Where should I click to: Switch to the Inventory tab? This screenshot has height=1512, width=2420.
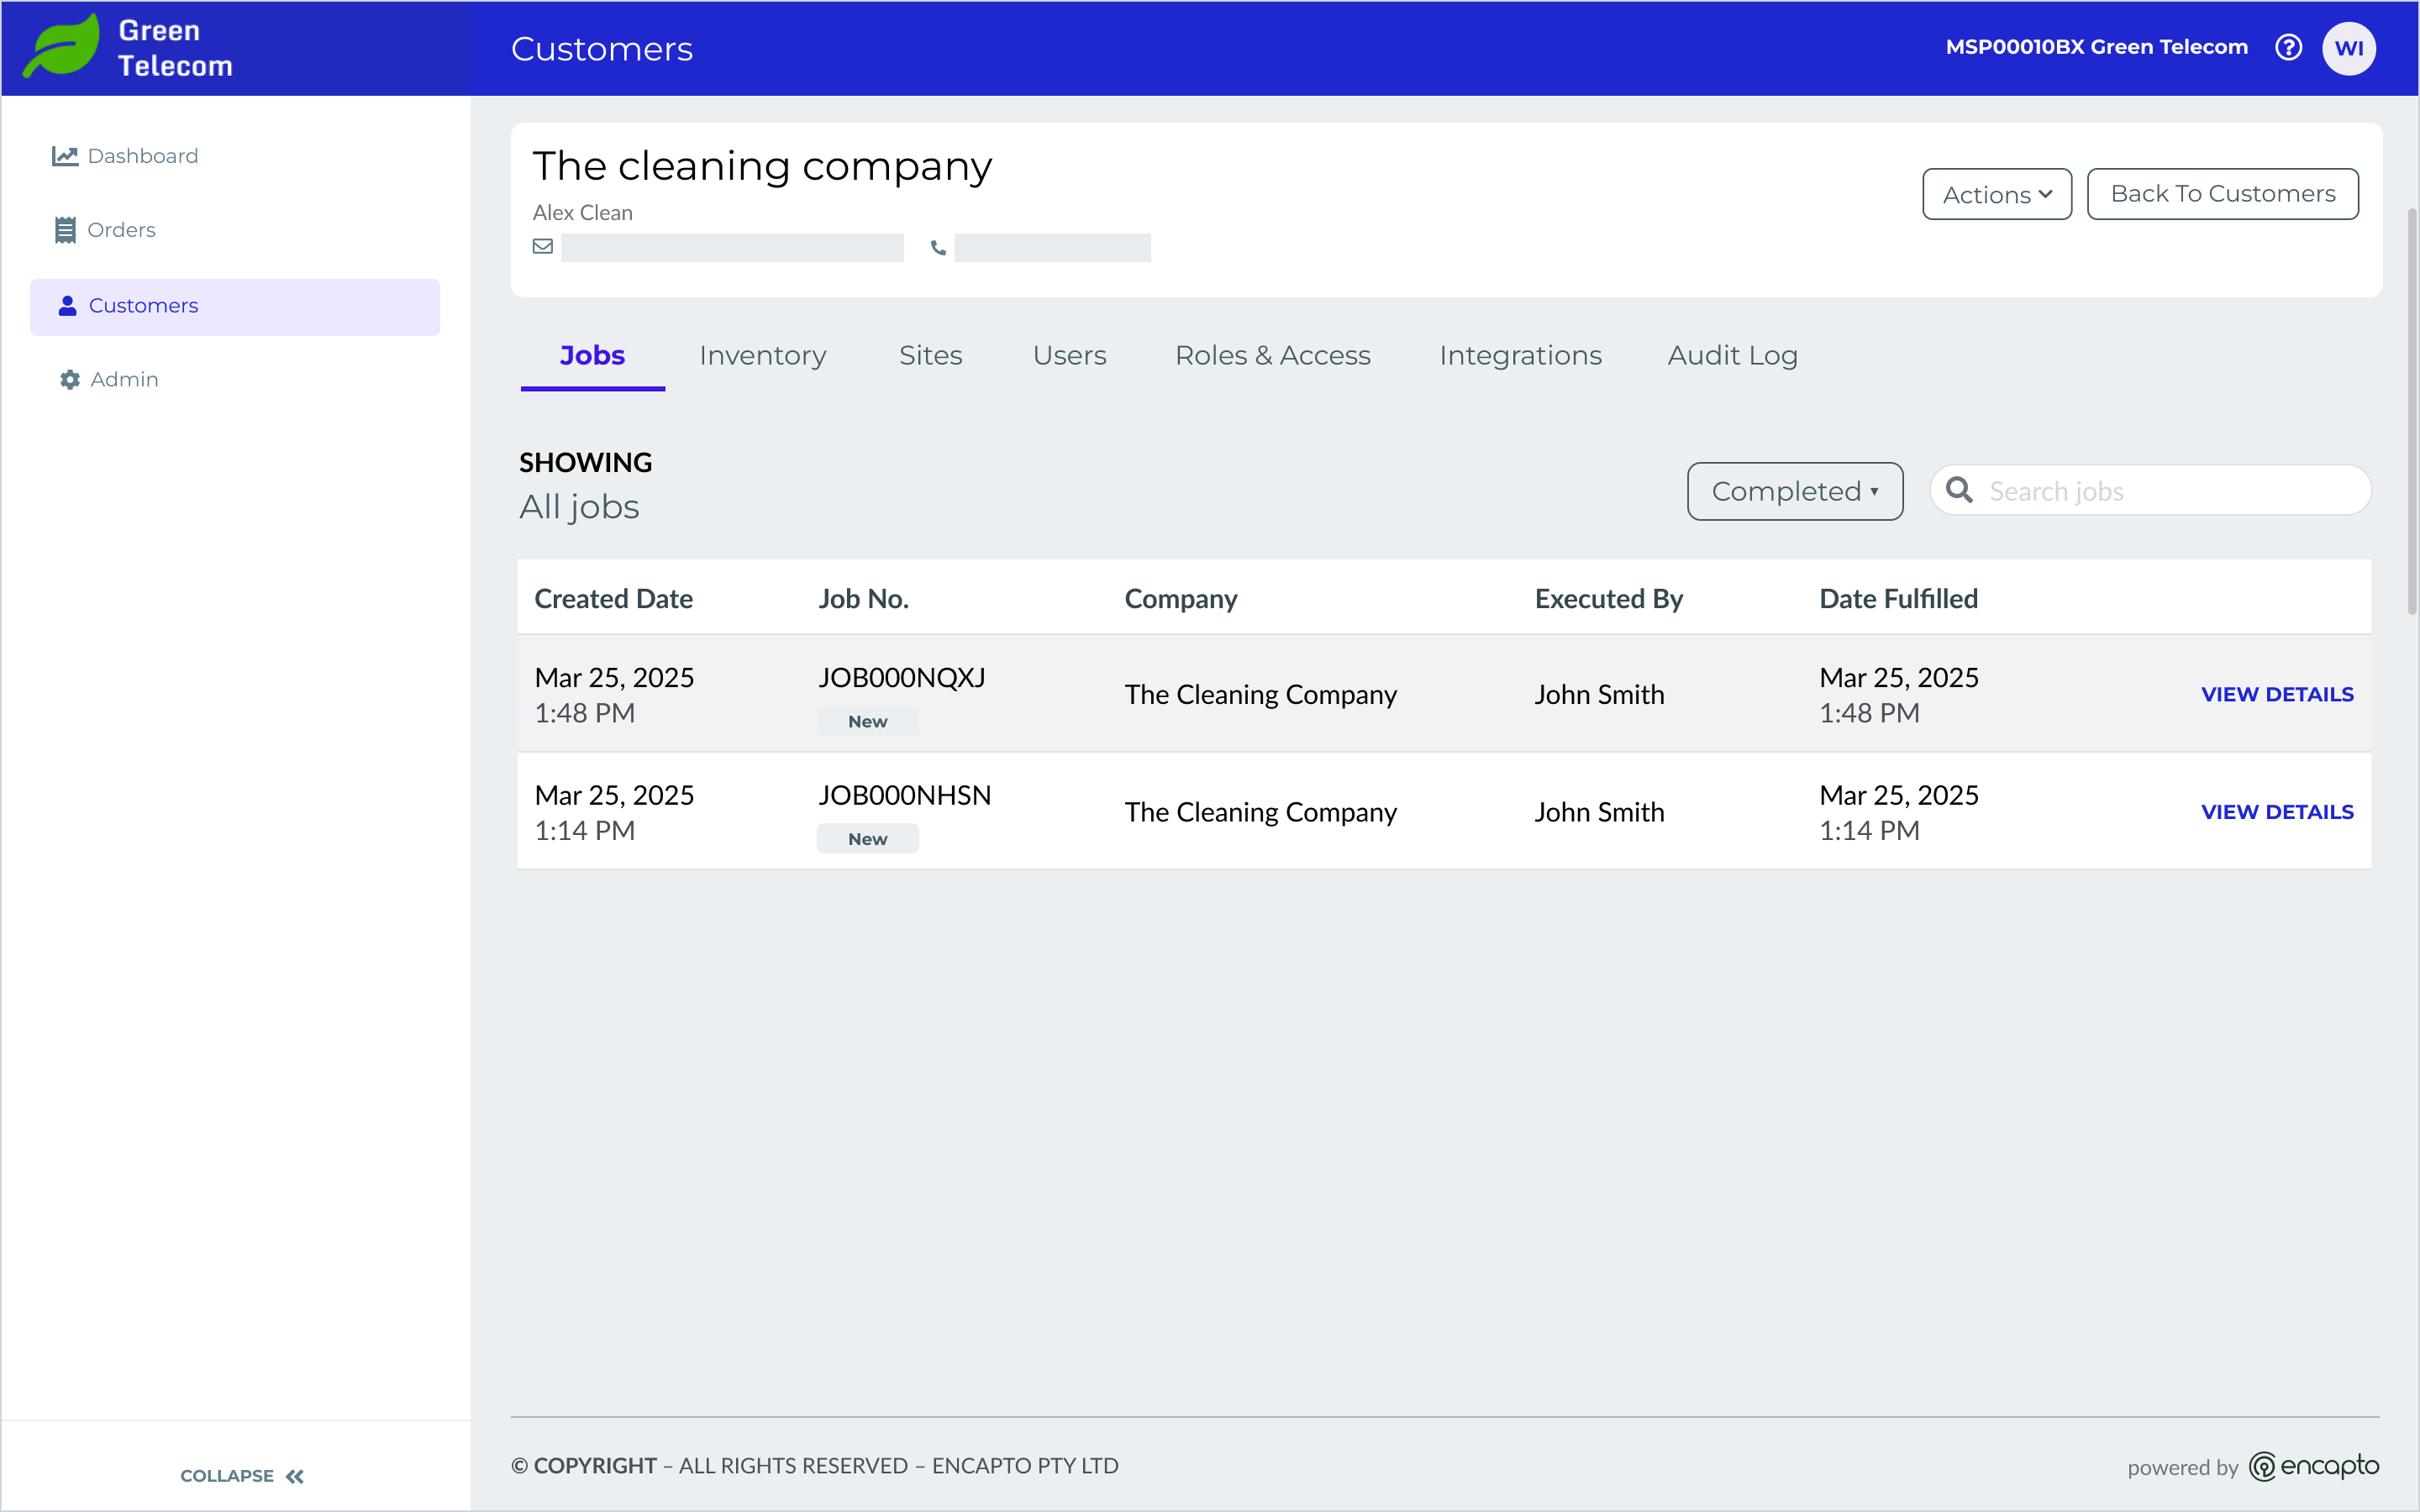[763, 356]
